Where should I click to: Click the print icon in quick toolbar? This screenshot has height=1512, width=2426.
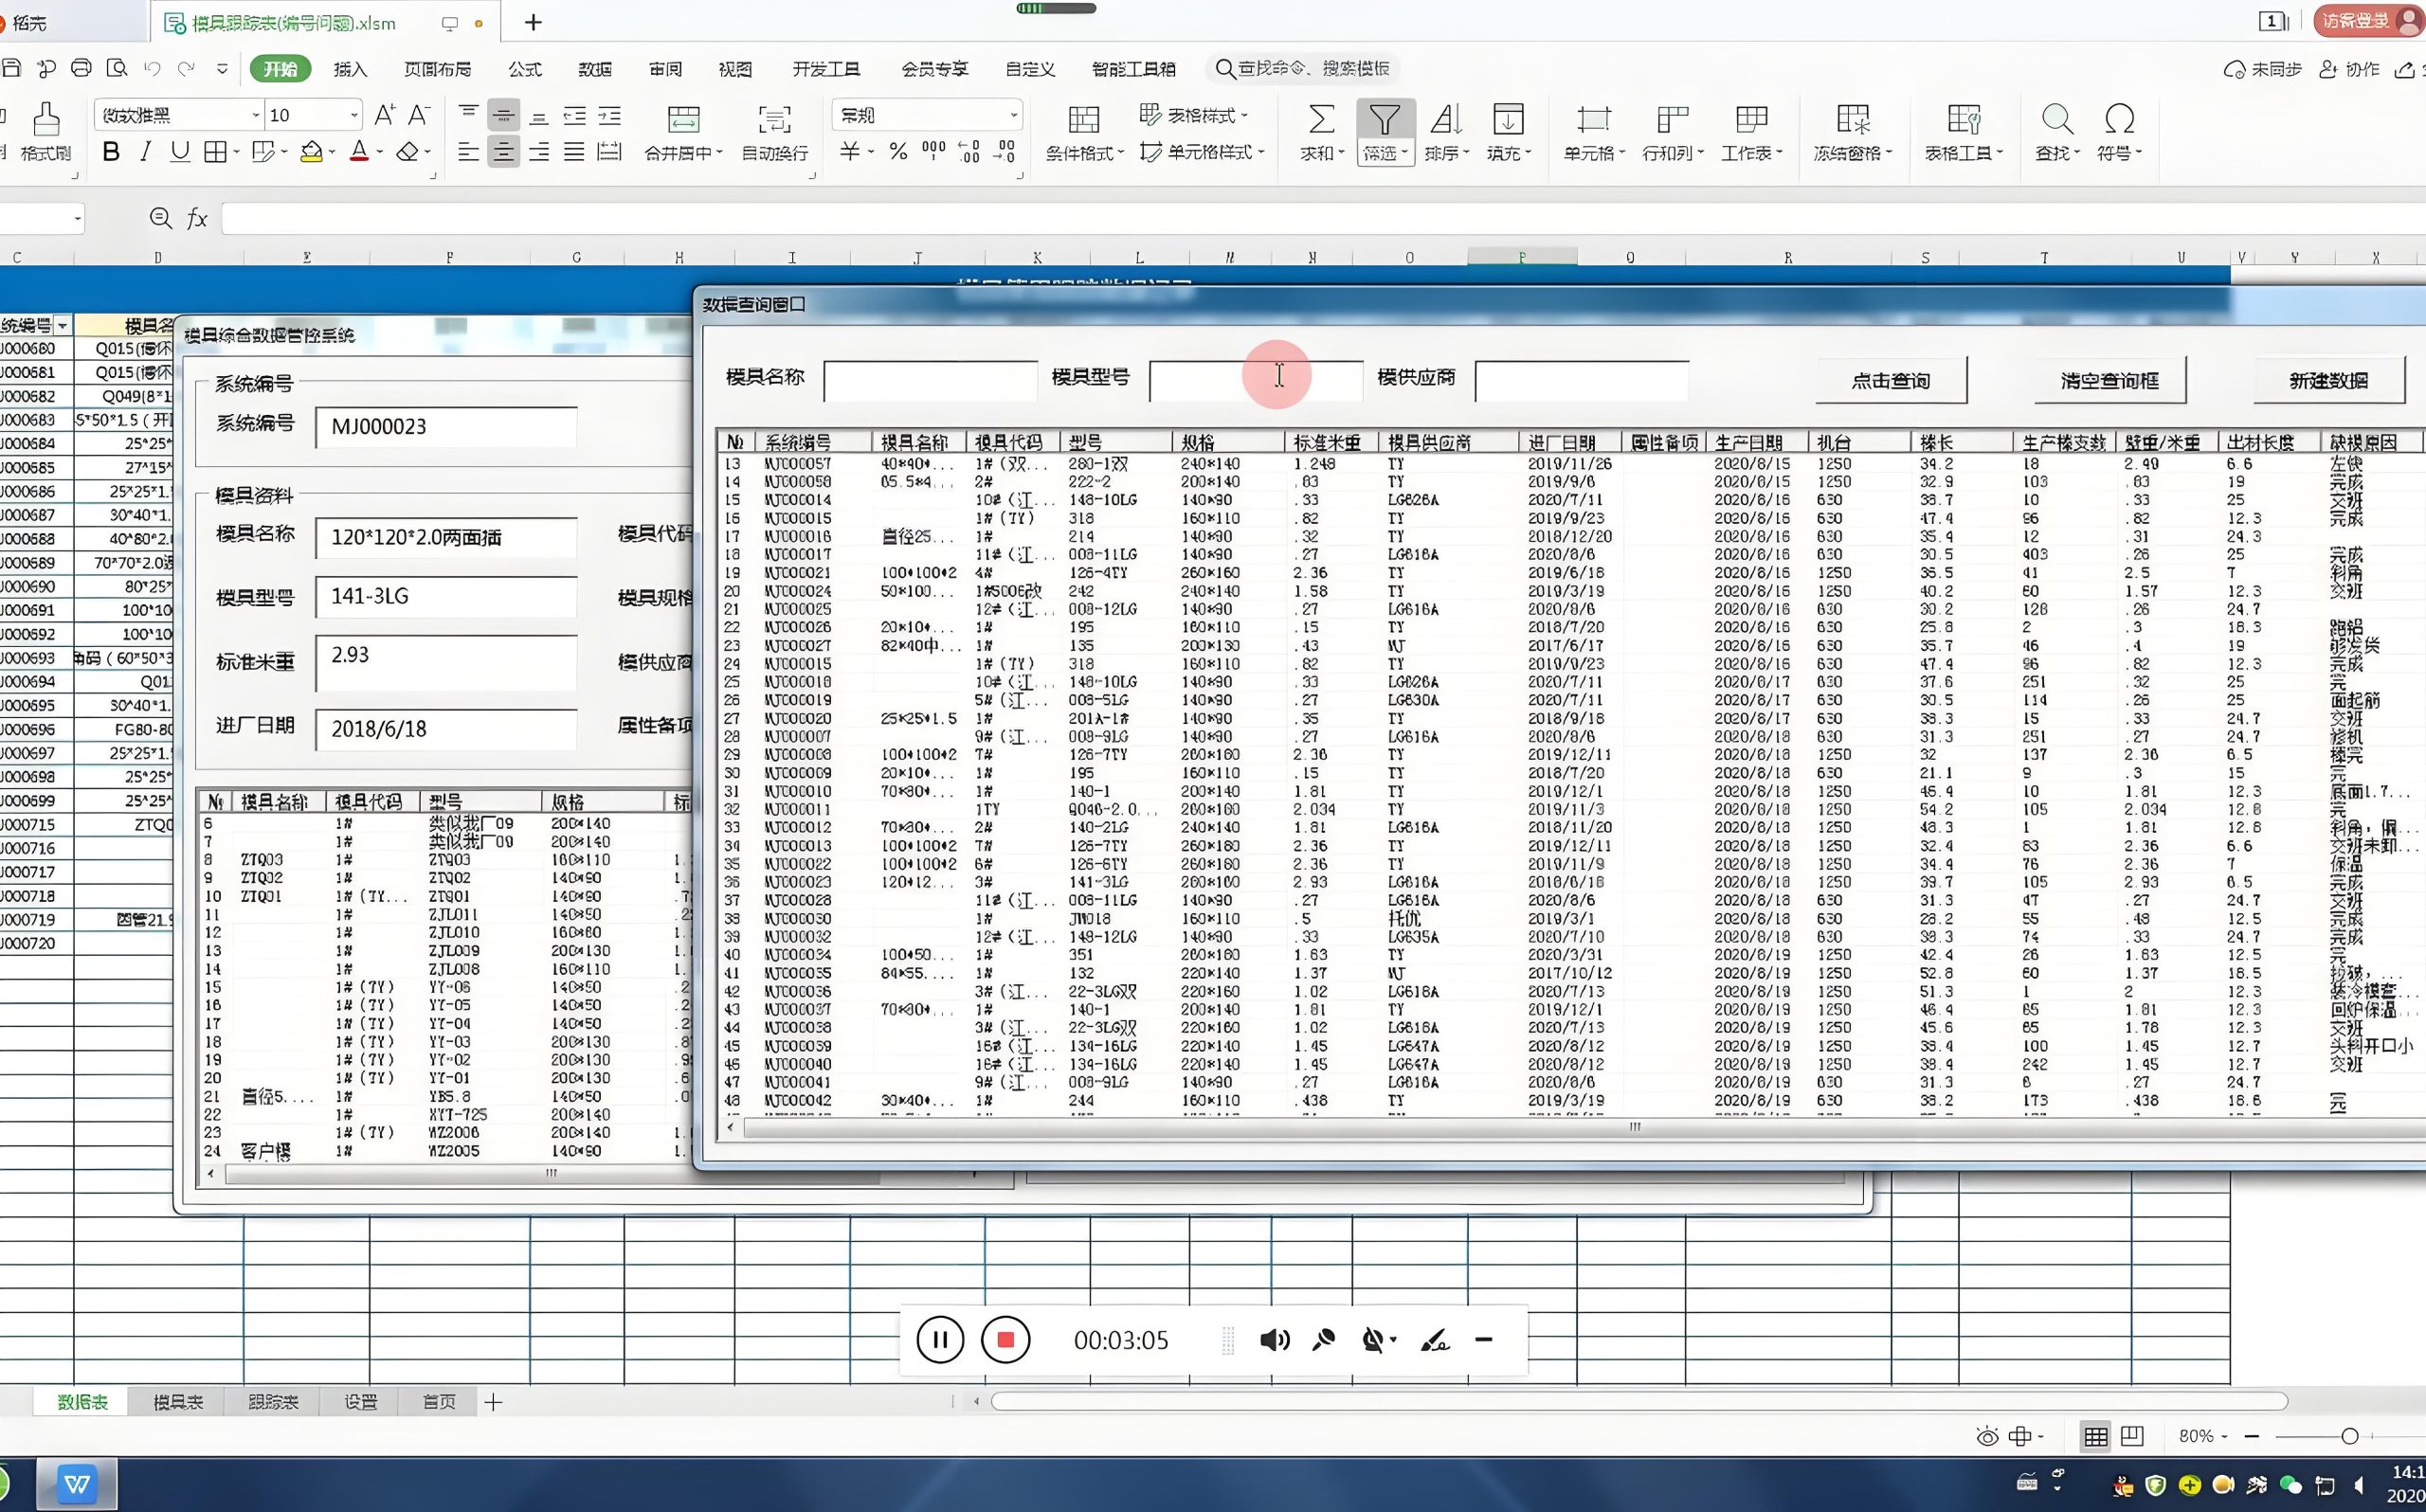point(81,68)
